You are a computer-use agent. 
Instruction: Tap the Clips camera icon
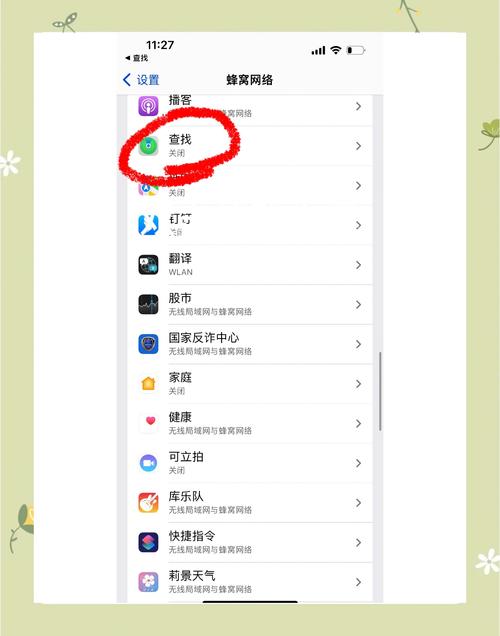pyautogui.click(x=148, y=463)
